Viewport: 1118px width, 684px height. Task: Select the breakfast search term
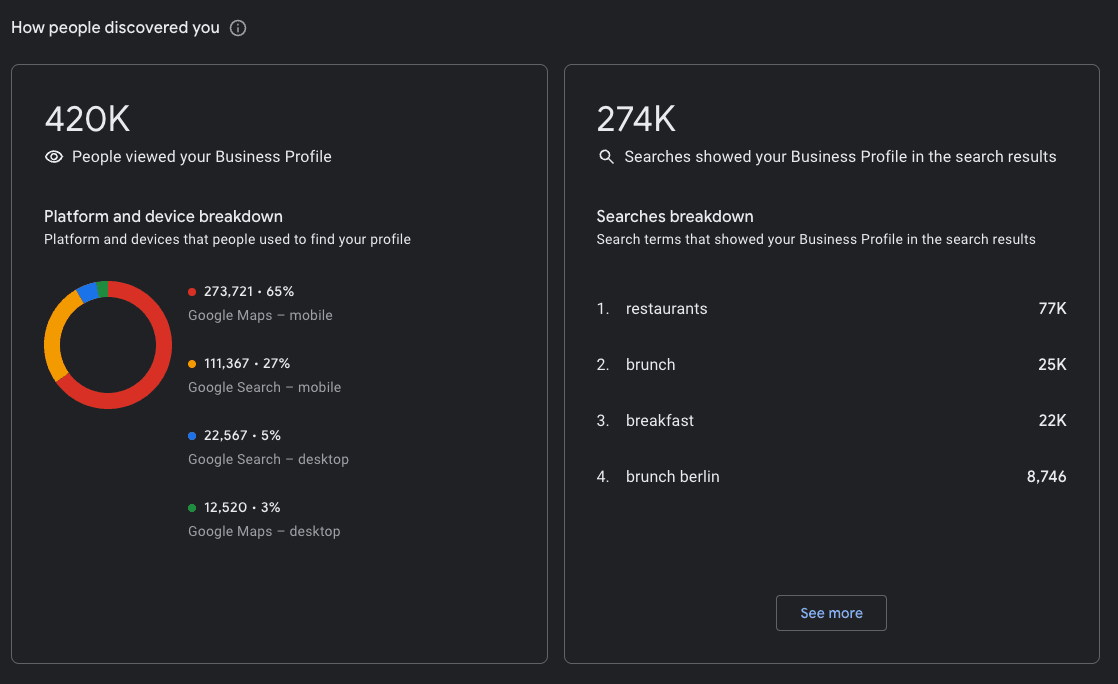(659, 421)
